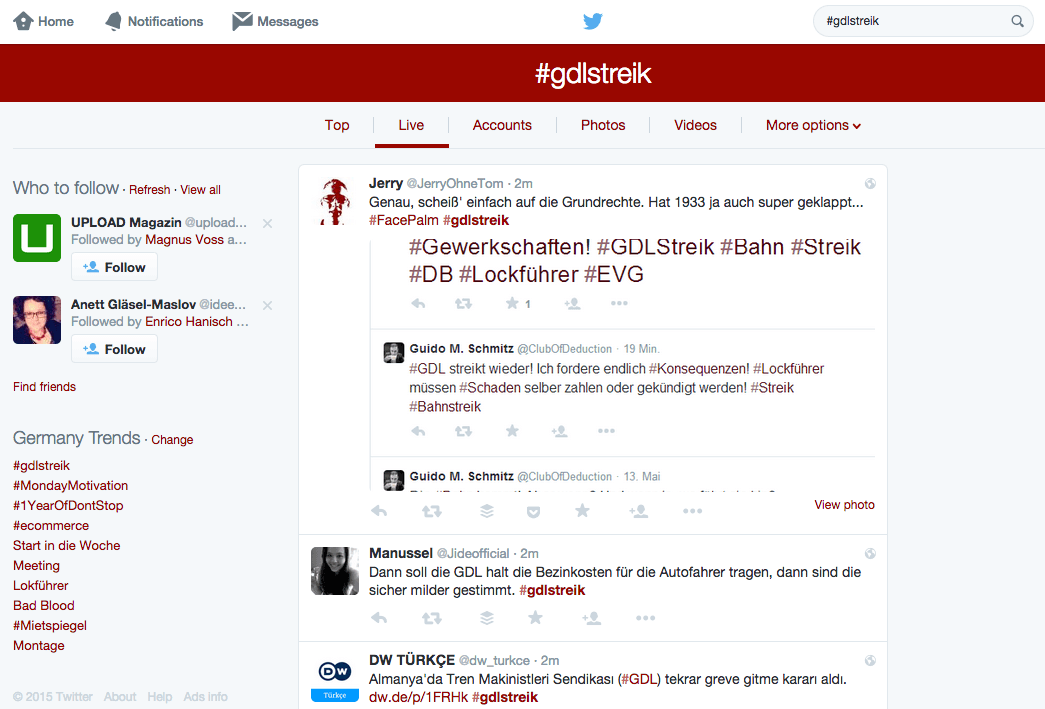Retweet Jerry's tweet from bottom action row
This screenshot has width=1045, height=709.
point(432,511)
